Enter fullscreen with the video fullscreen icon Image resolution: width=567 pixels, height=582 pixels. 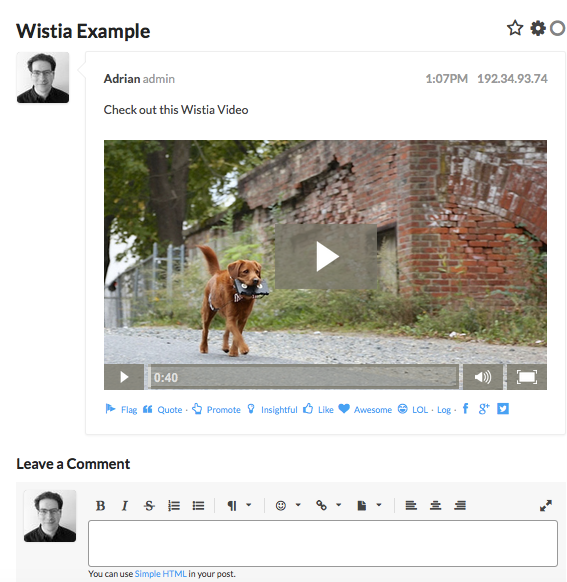[x=527, y=377]
